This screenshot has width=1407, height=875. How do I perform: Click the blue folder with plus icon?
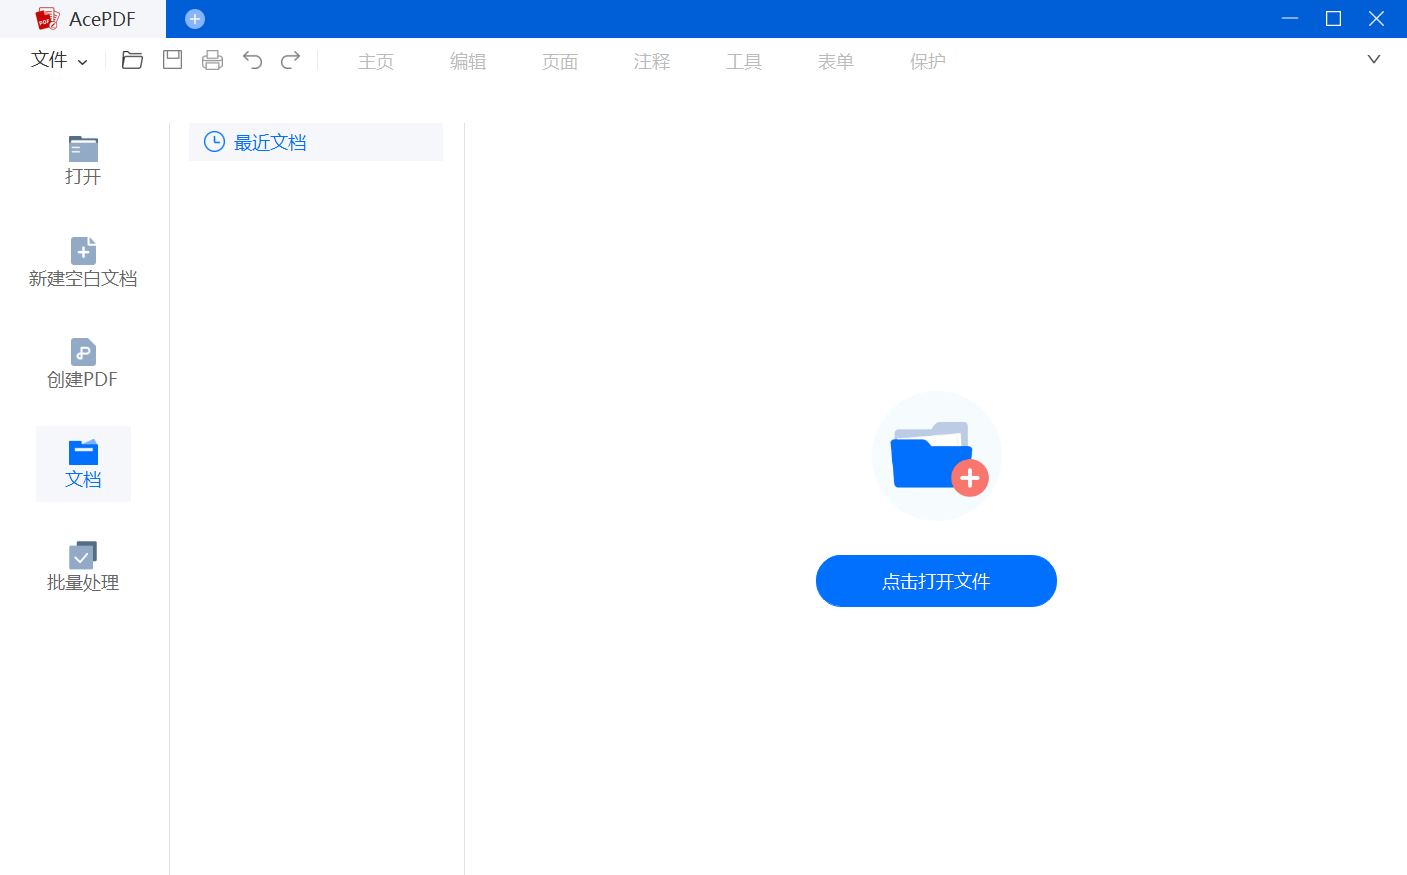tap(937, 456)
